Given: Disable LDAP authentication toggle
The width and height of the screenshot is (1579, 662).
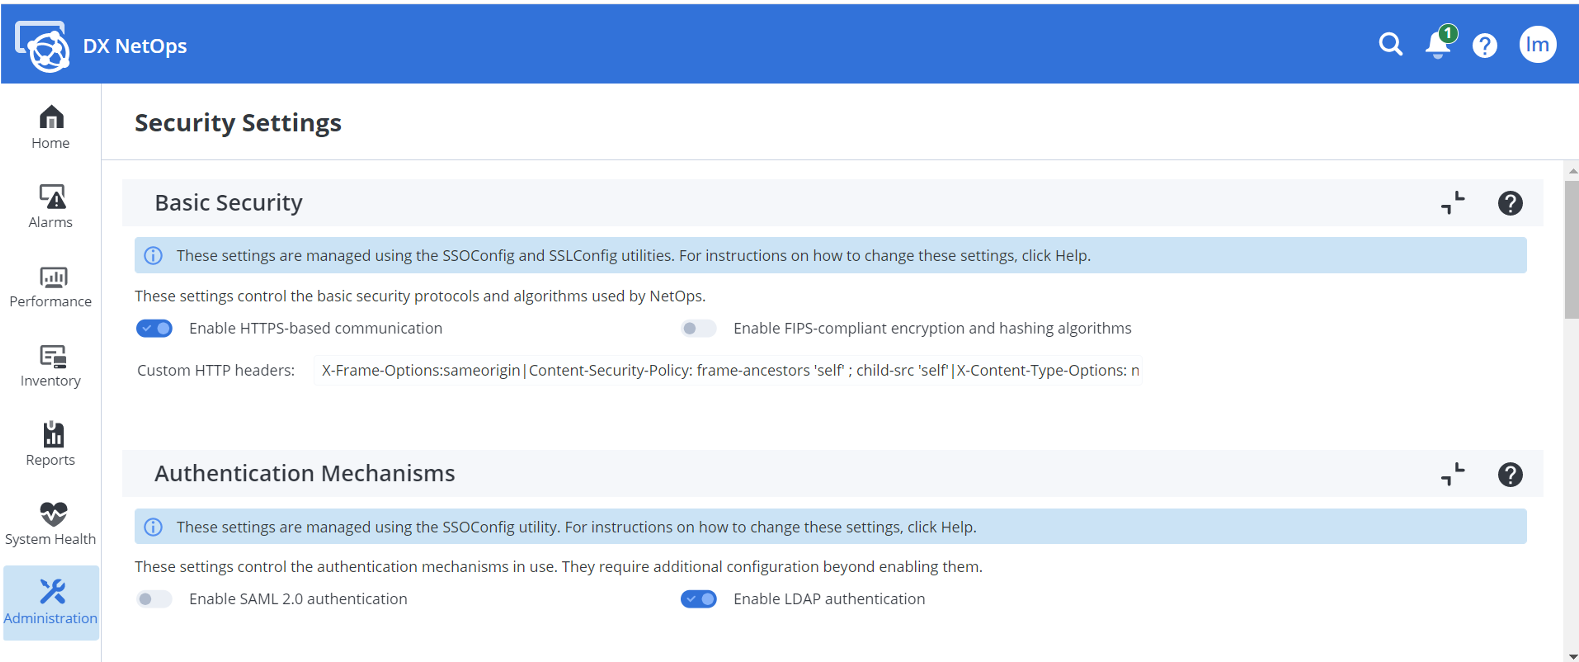Looking at the screenshot, I should [x=698, y=599].
